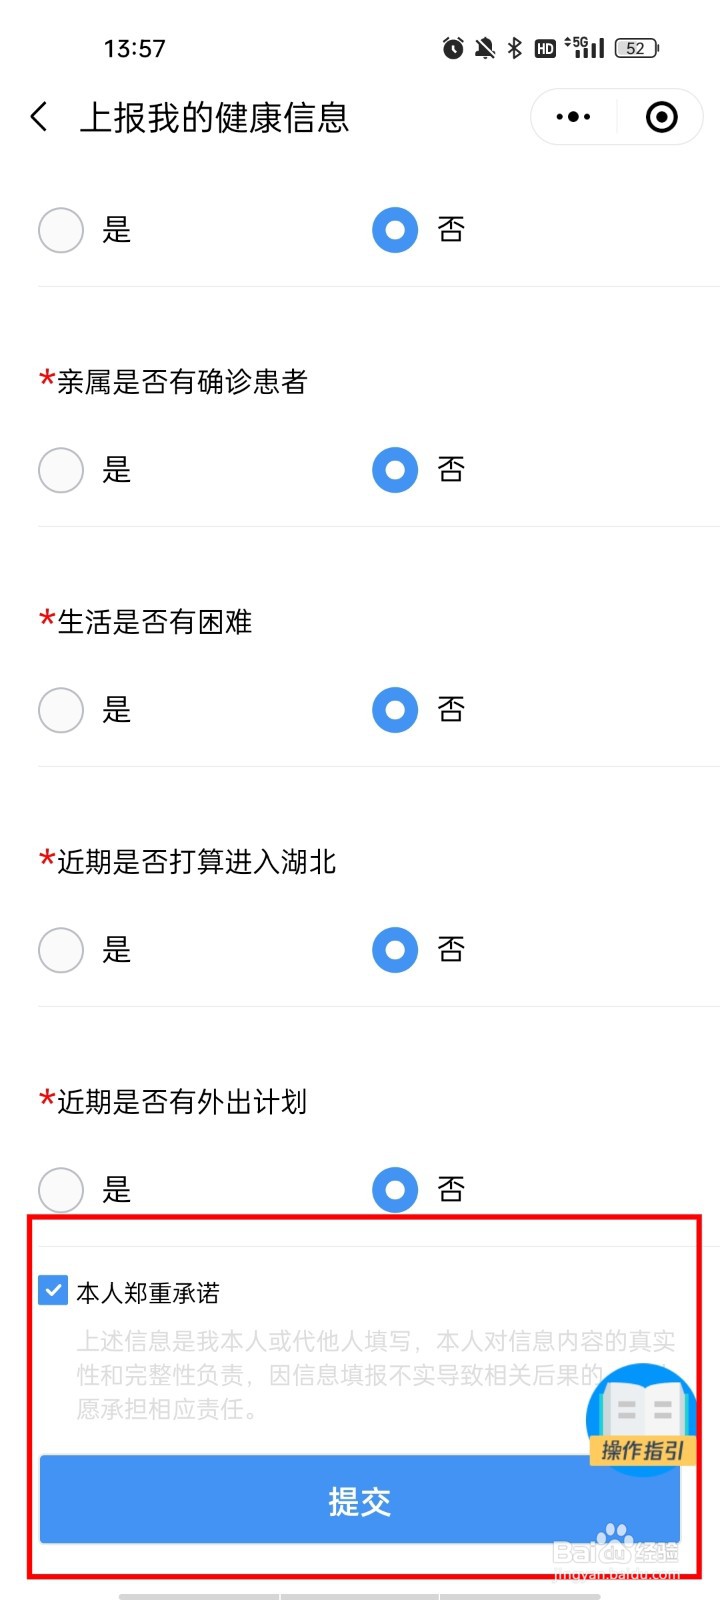Tap the alarm clock status icon

[x=453, y=48]
